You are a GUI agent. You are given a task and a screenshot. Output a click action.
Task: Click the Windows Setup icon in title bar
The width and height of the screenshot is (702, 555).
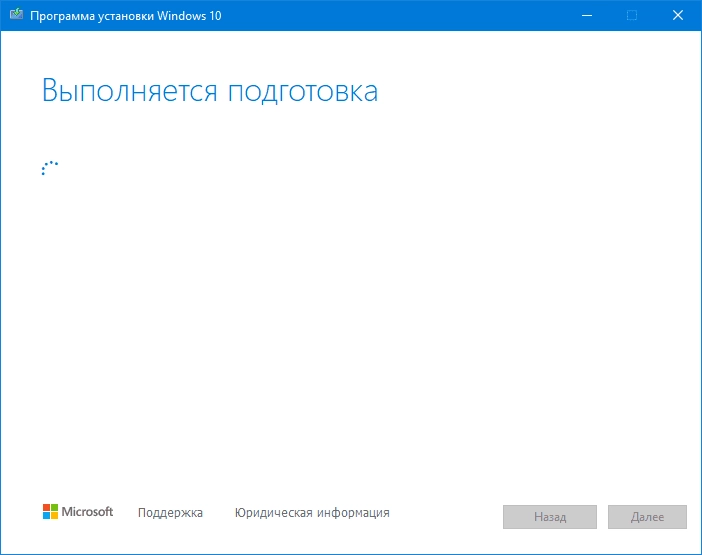click(16, 14)
